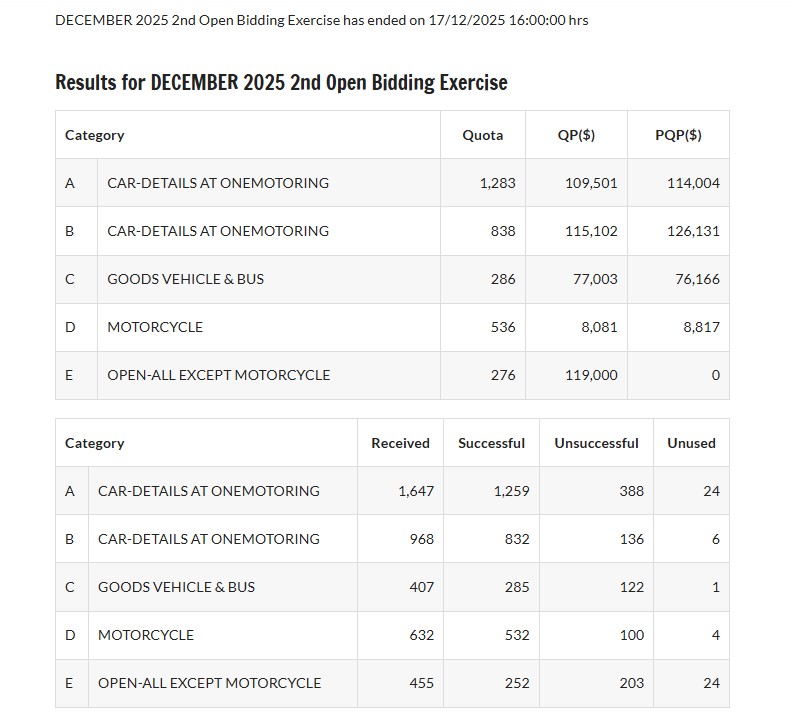Viewport: 795px width, 717px height.
Task: Select the Motorcycle QP value 8,081
Action: pos(599,327)
